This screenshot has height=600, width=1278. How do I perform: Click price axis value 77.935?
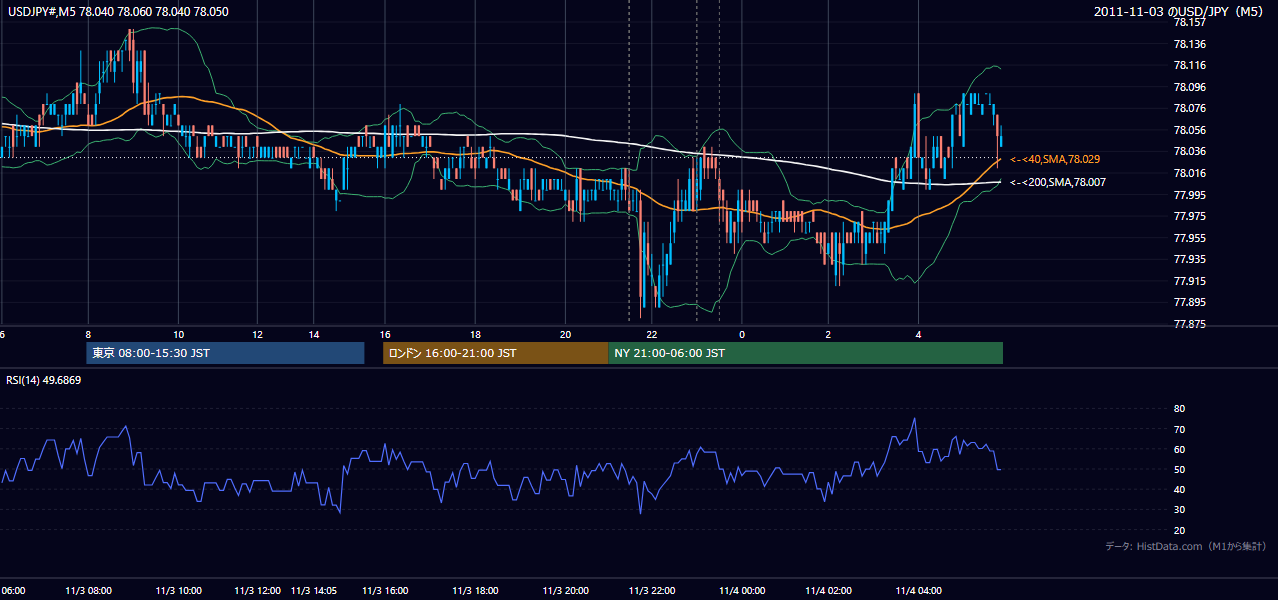[x=1189, y=259]
